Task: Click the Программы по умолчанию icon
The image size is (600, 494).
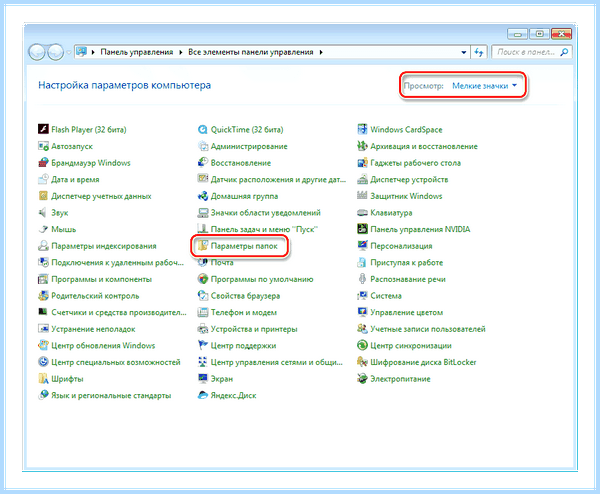Action: (x=202, y=279)
